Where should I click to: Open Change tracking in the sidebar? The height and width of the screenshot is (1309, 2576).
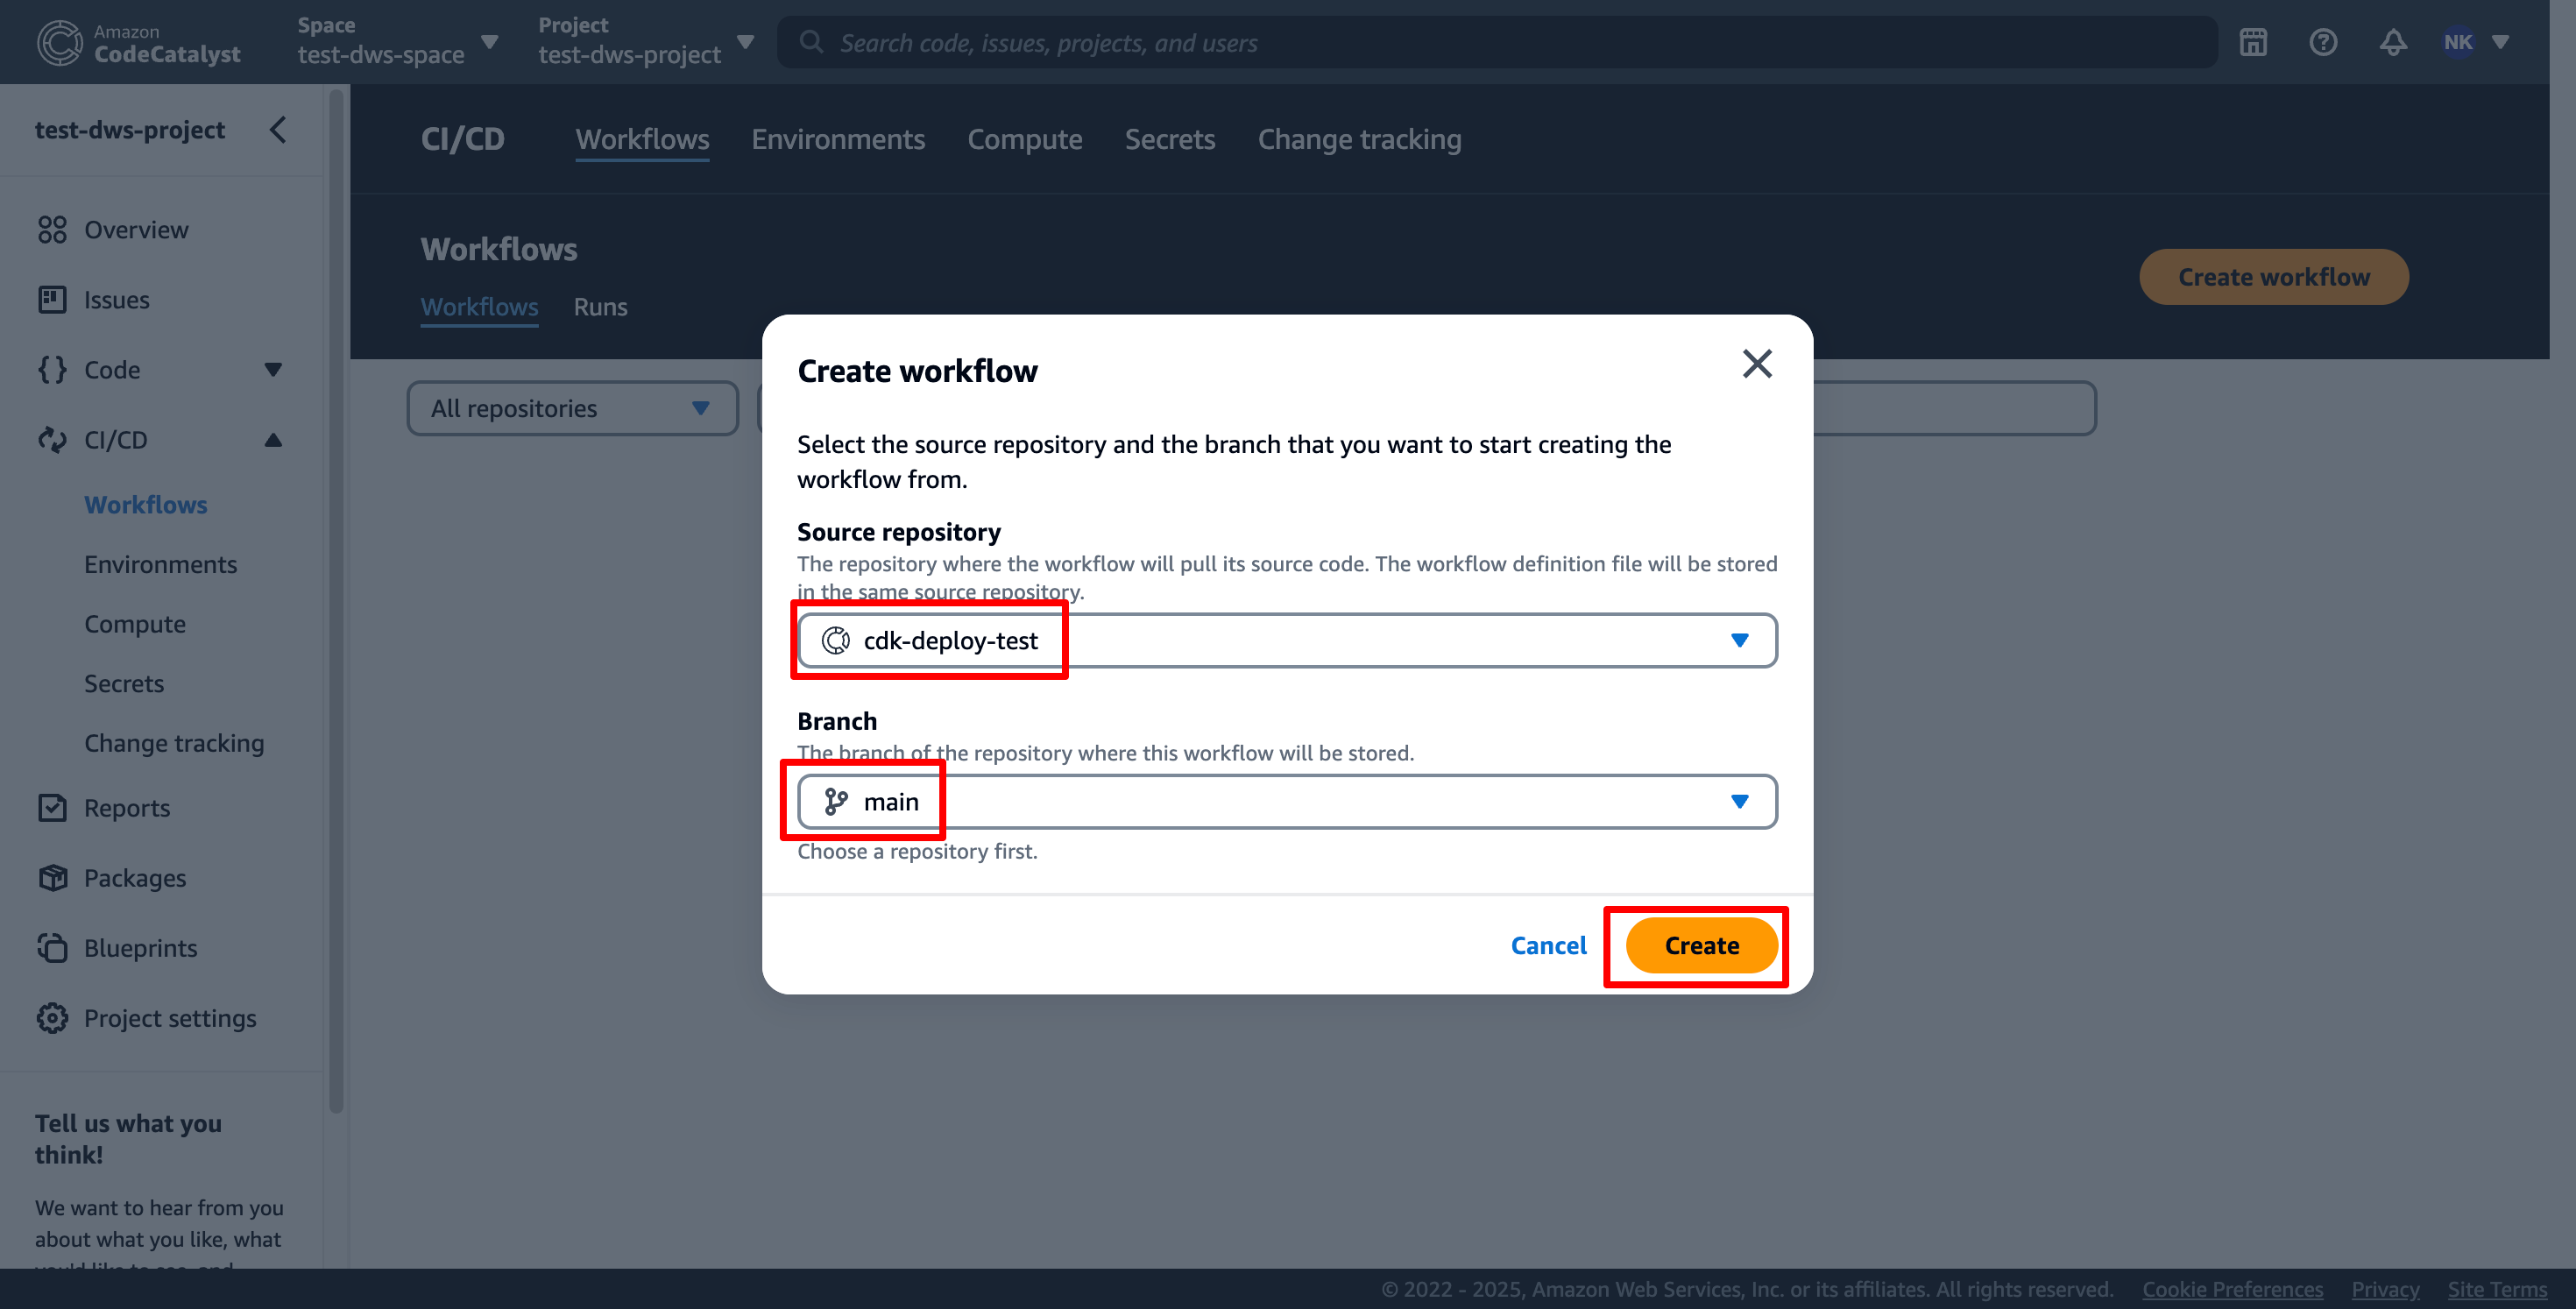(174, 743)
